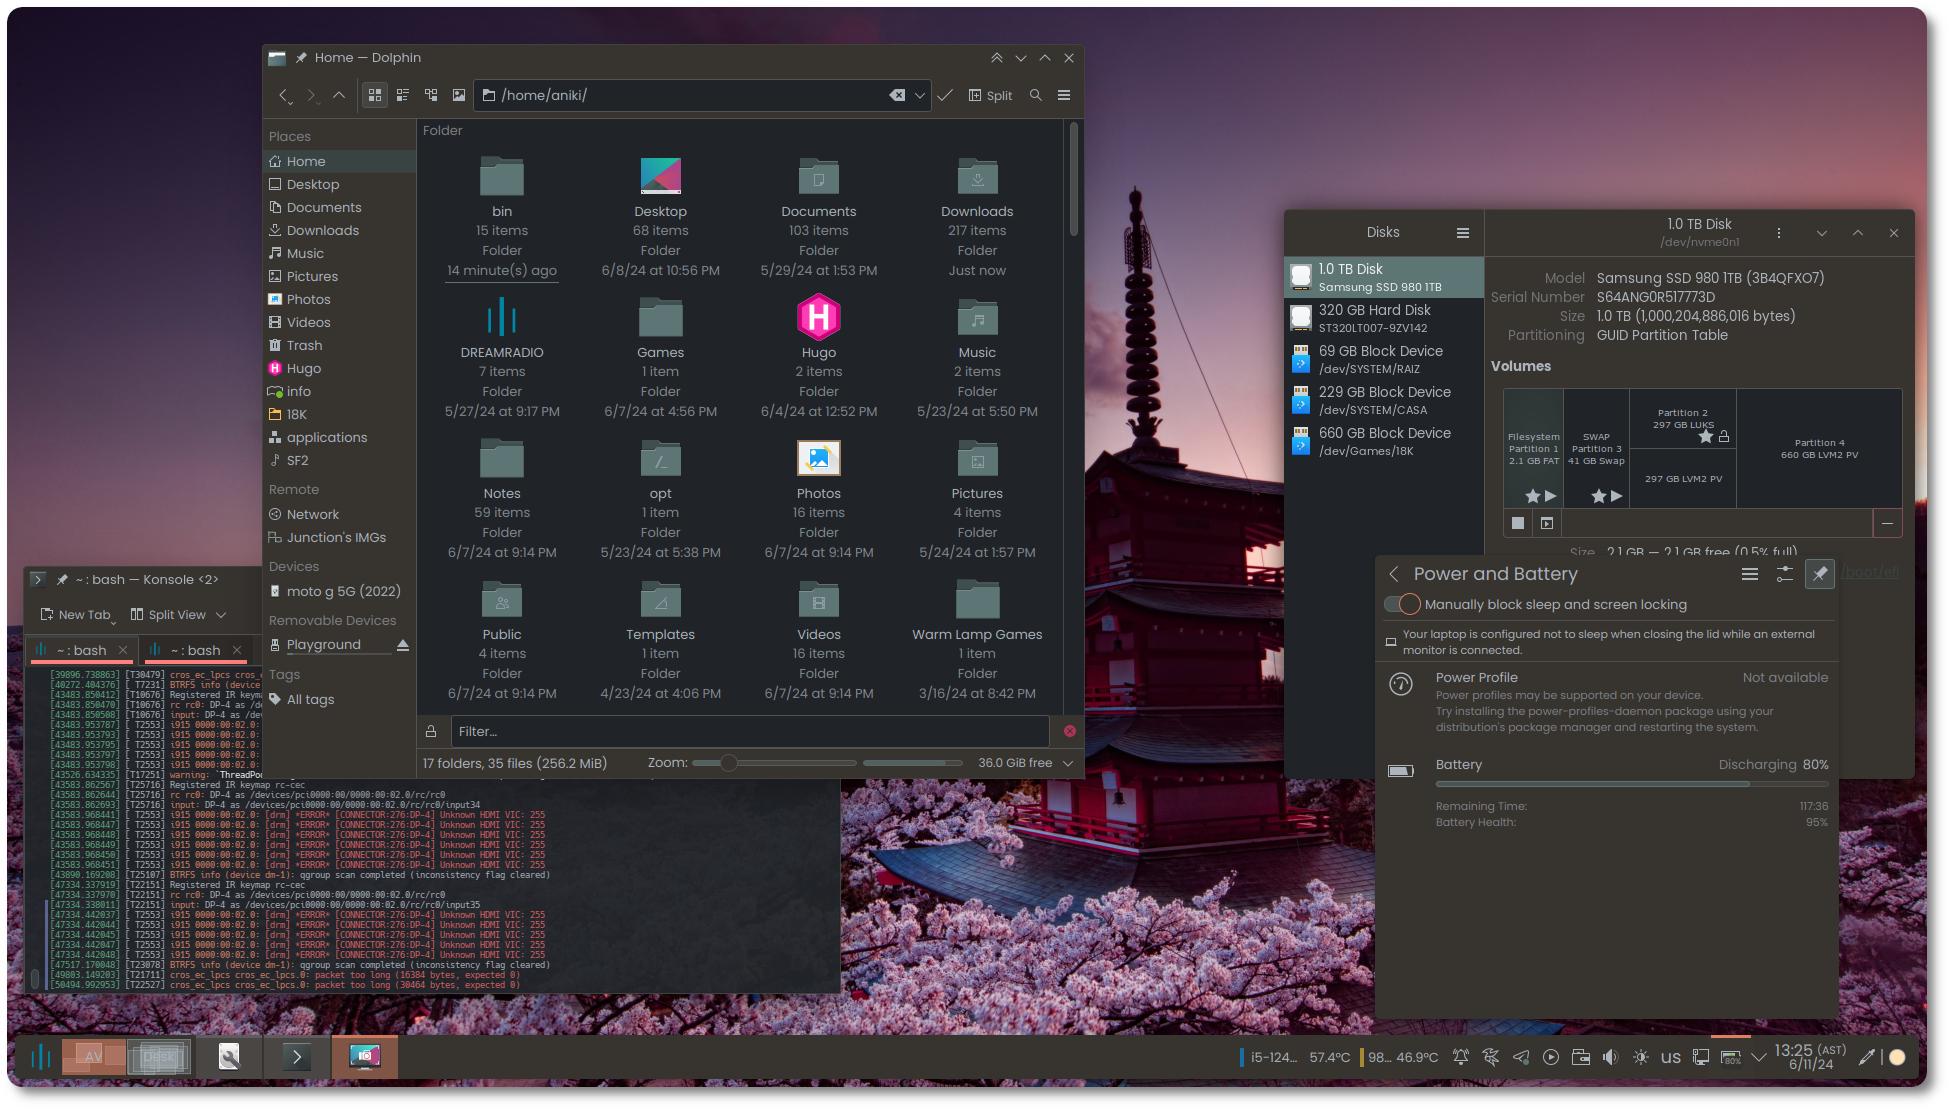
Task: Open search in Dolphin toolbar
Action: pyautogui.click(x=1036, y=95)
